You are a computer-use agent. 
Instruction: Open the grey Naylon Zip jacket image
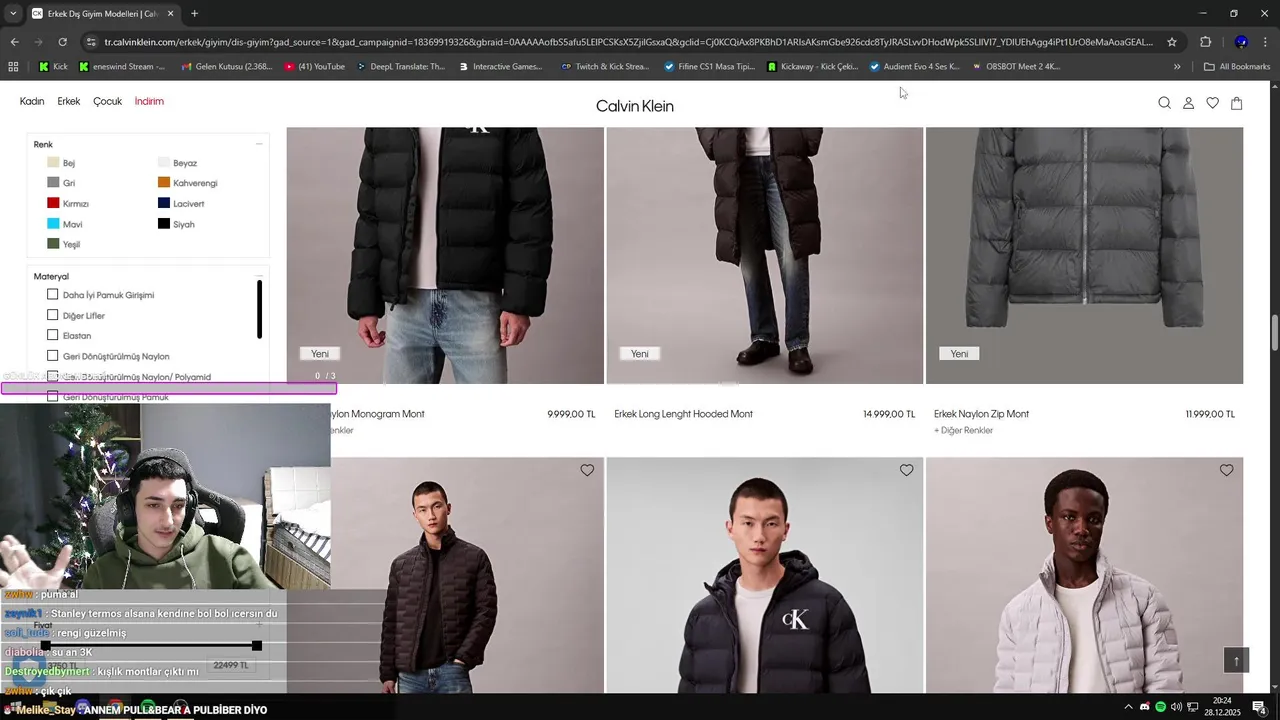[x=1084, y=255]
